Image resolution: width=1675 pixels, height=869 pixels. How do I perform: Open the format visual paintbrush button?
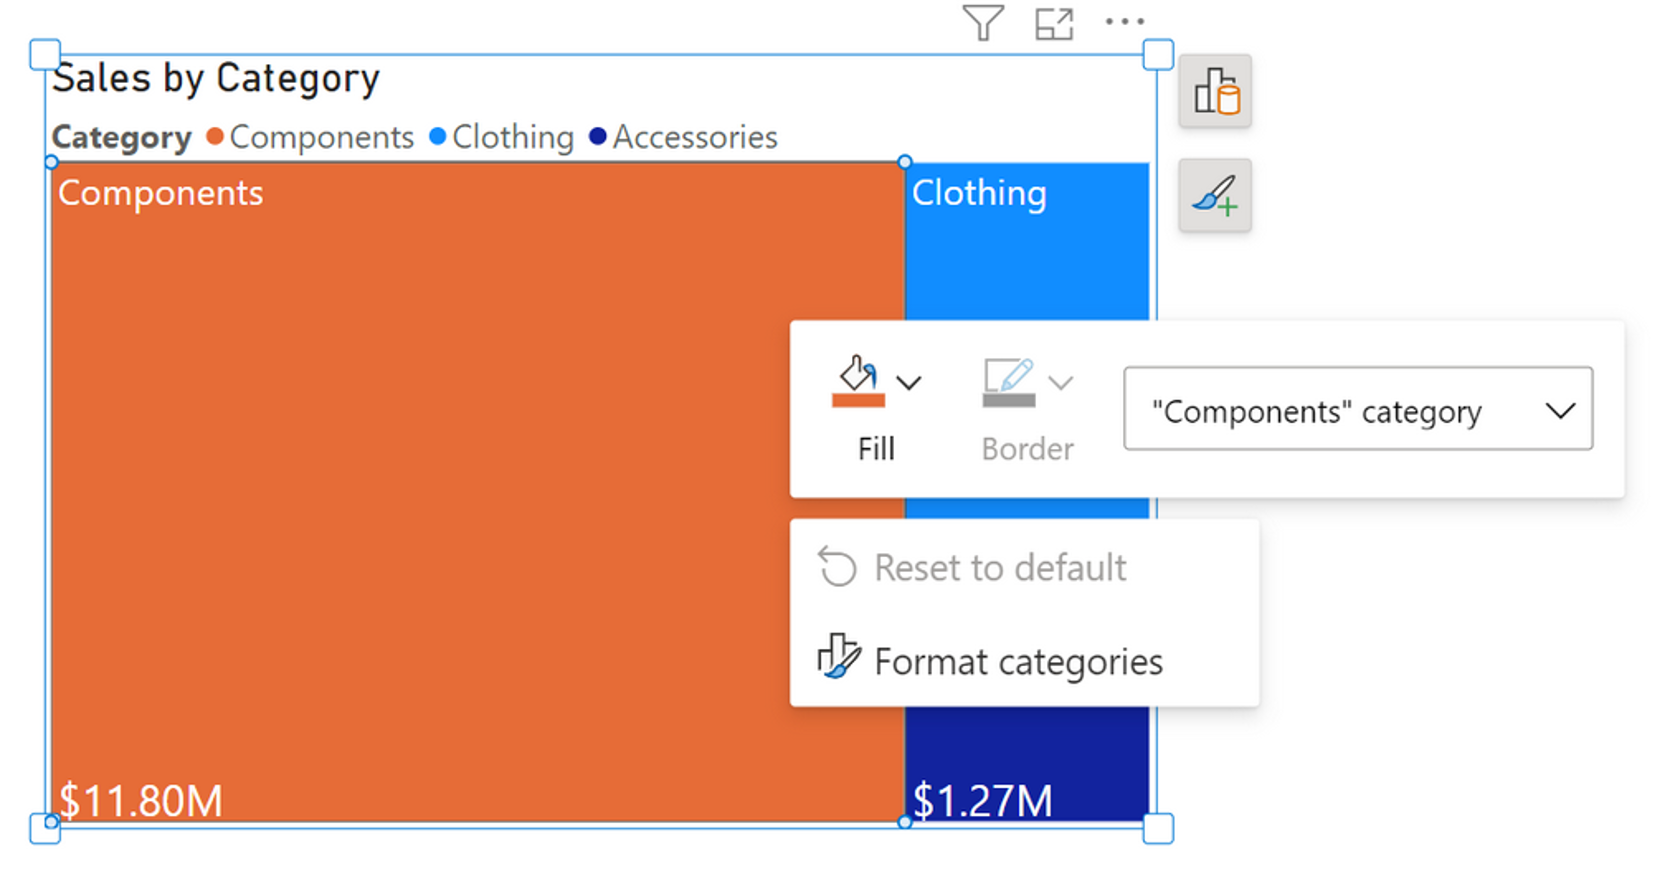coord(1215,195)
